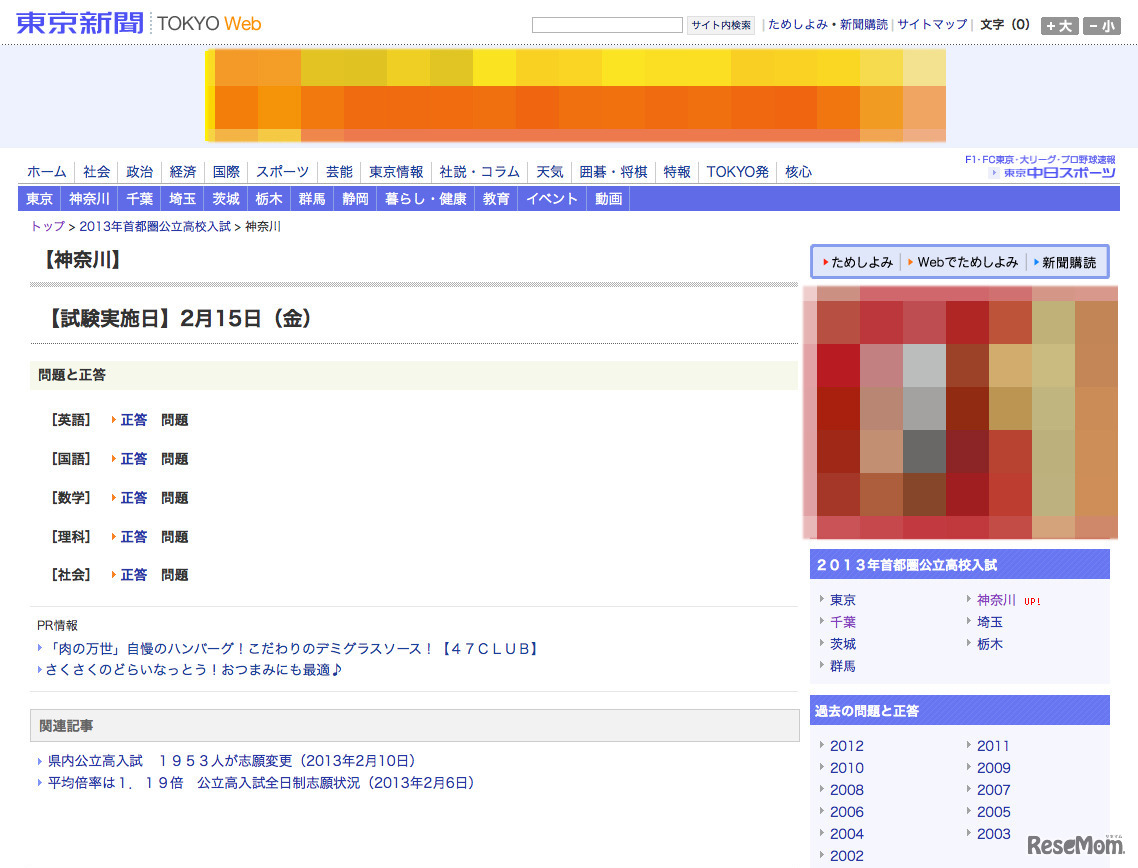The width and height of the screenshot is (1138, 868).
Task: Open 千葉 in 2013 exam sidebar list
Action: [843, 622]
